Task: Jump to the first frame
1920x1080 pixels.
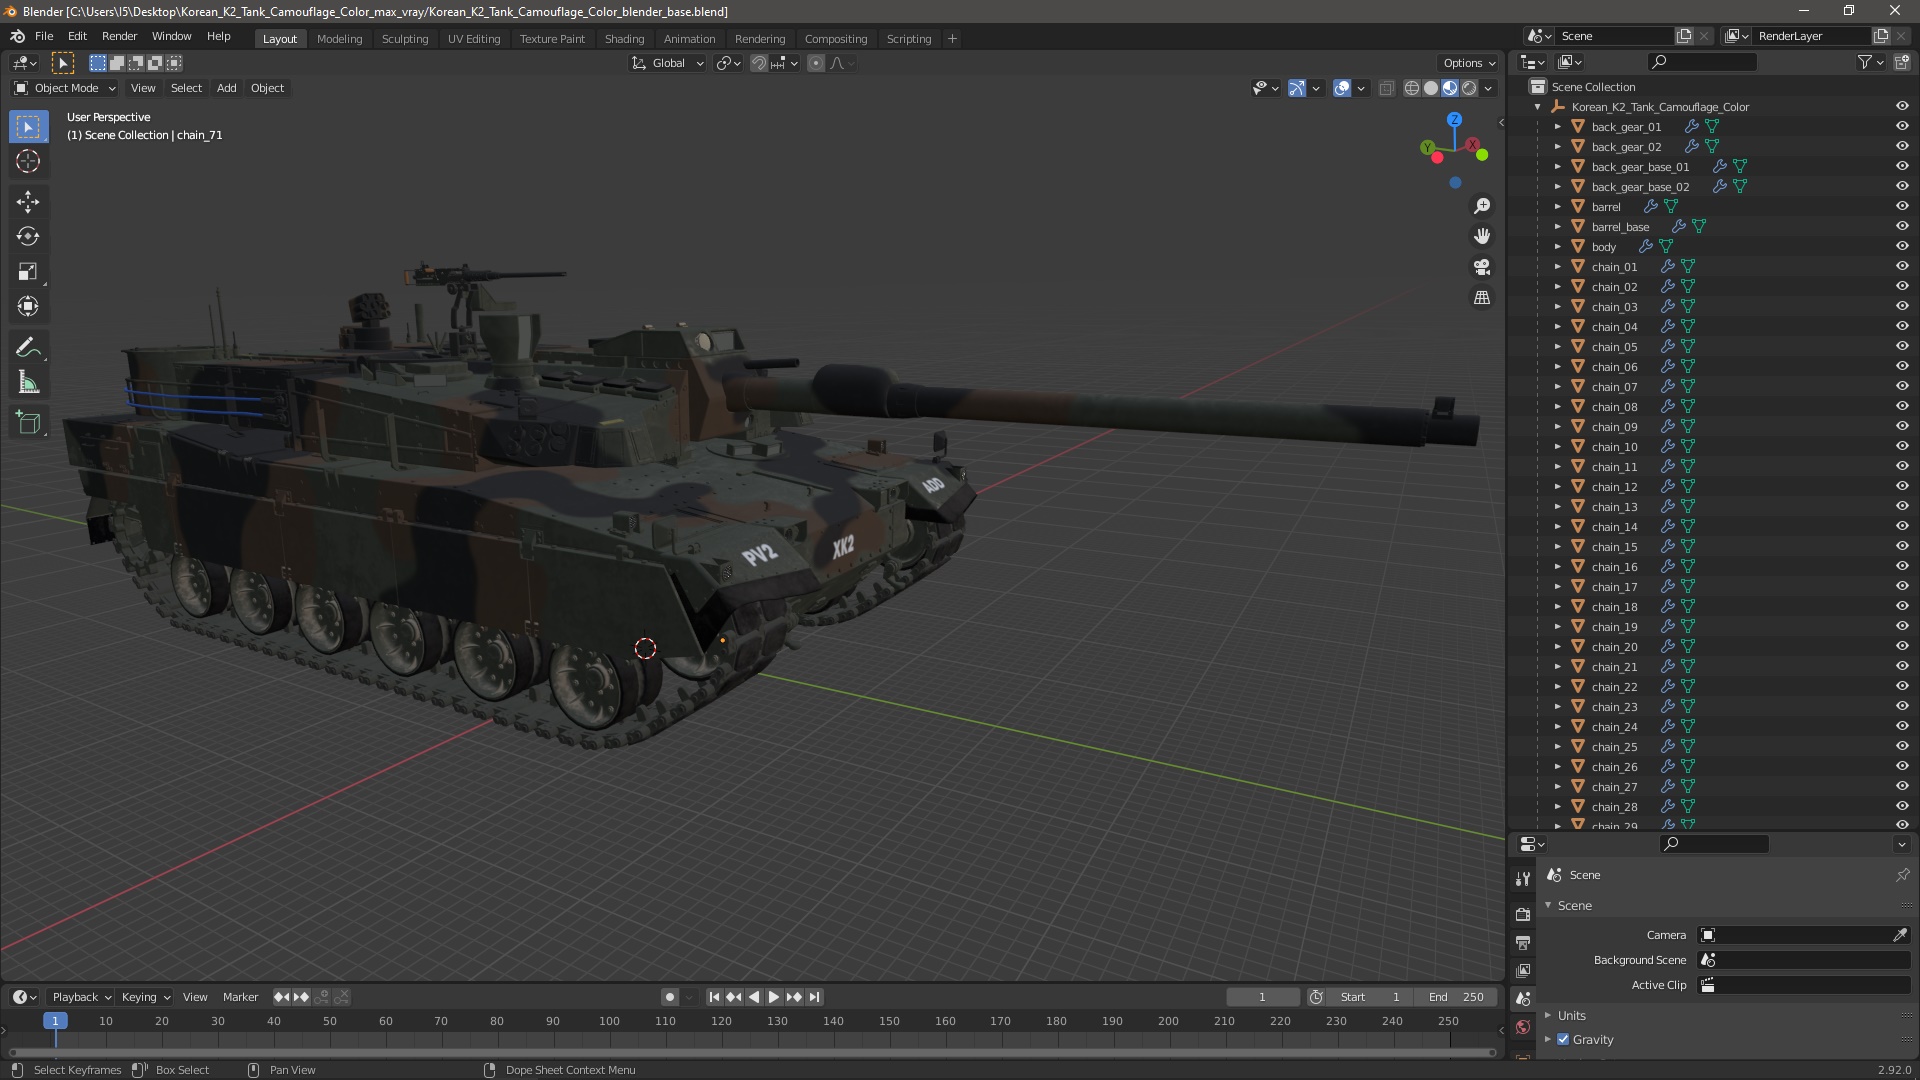Action: click(x=714, y=997)
